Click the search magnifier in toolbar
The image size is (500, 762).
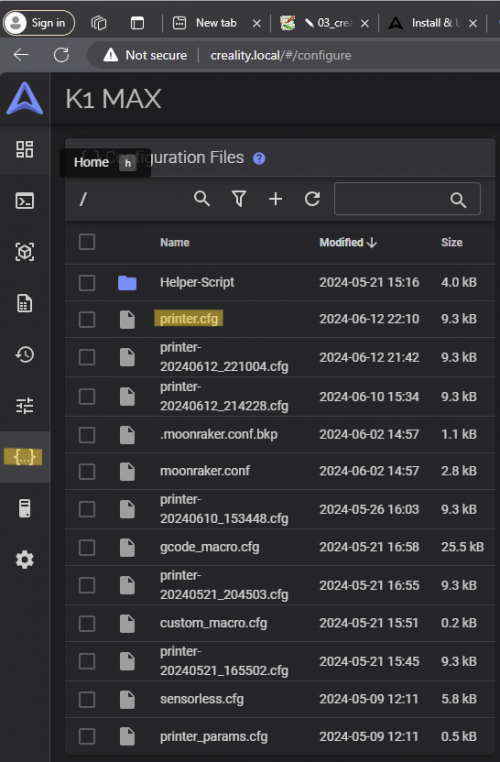pos(202,199)
